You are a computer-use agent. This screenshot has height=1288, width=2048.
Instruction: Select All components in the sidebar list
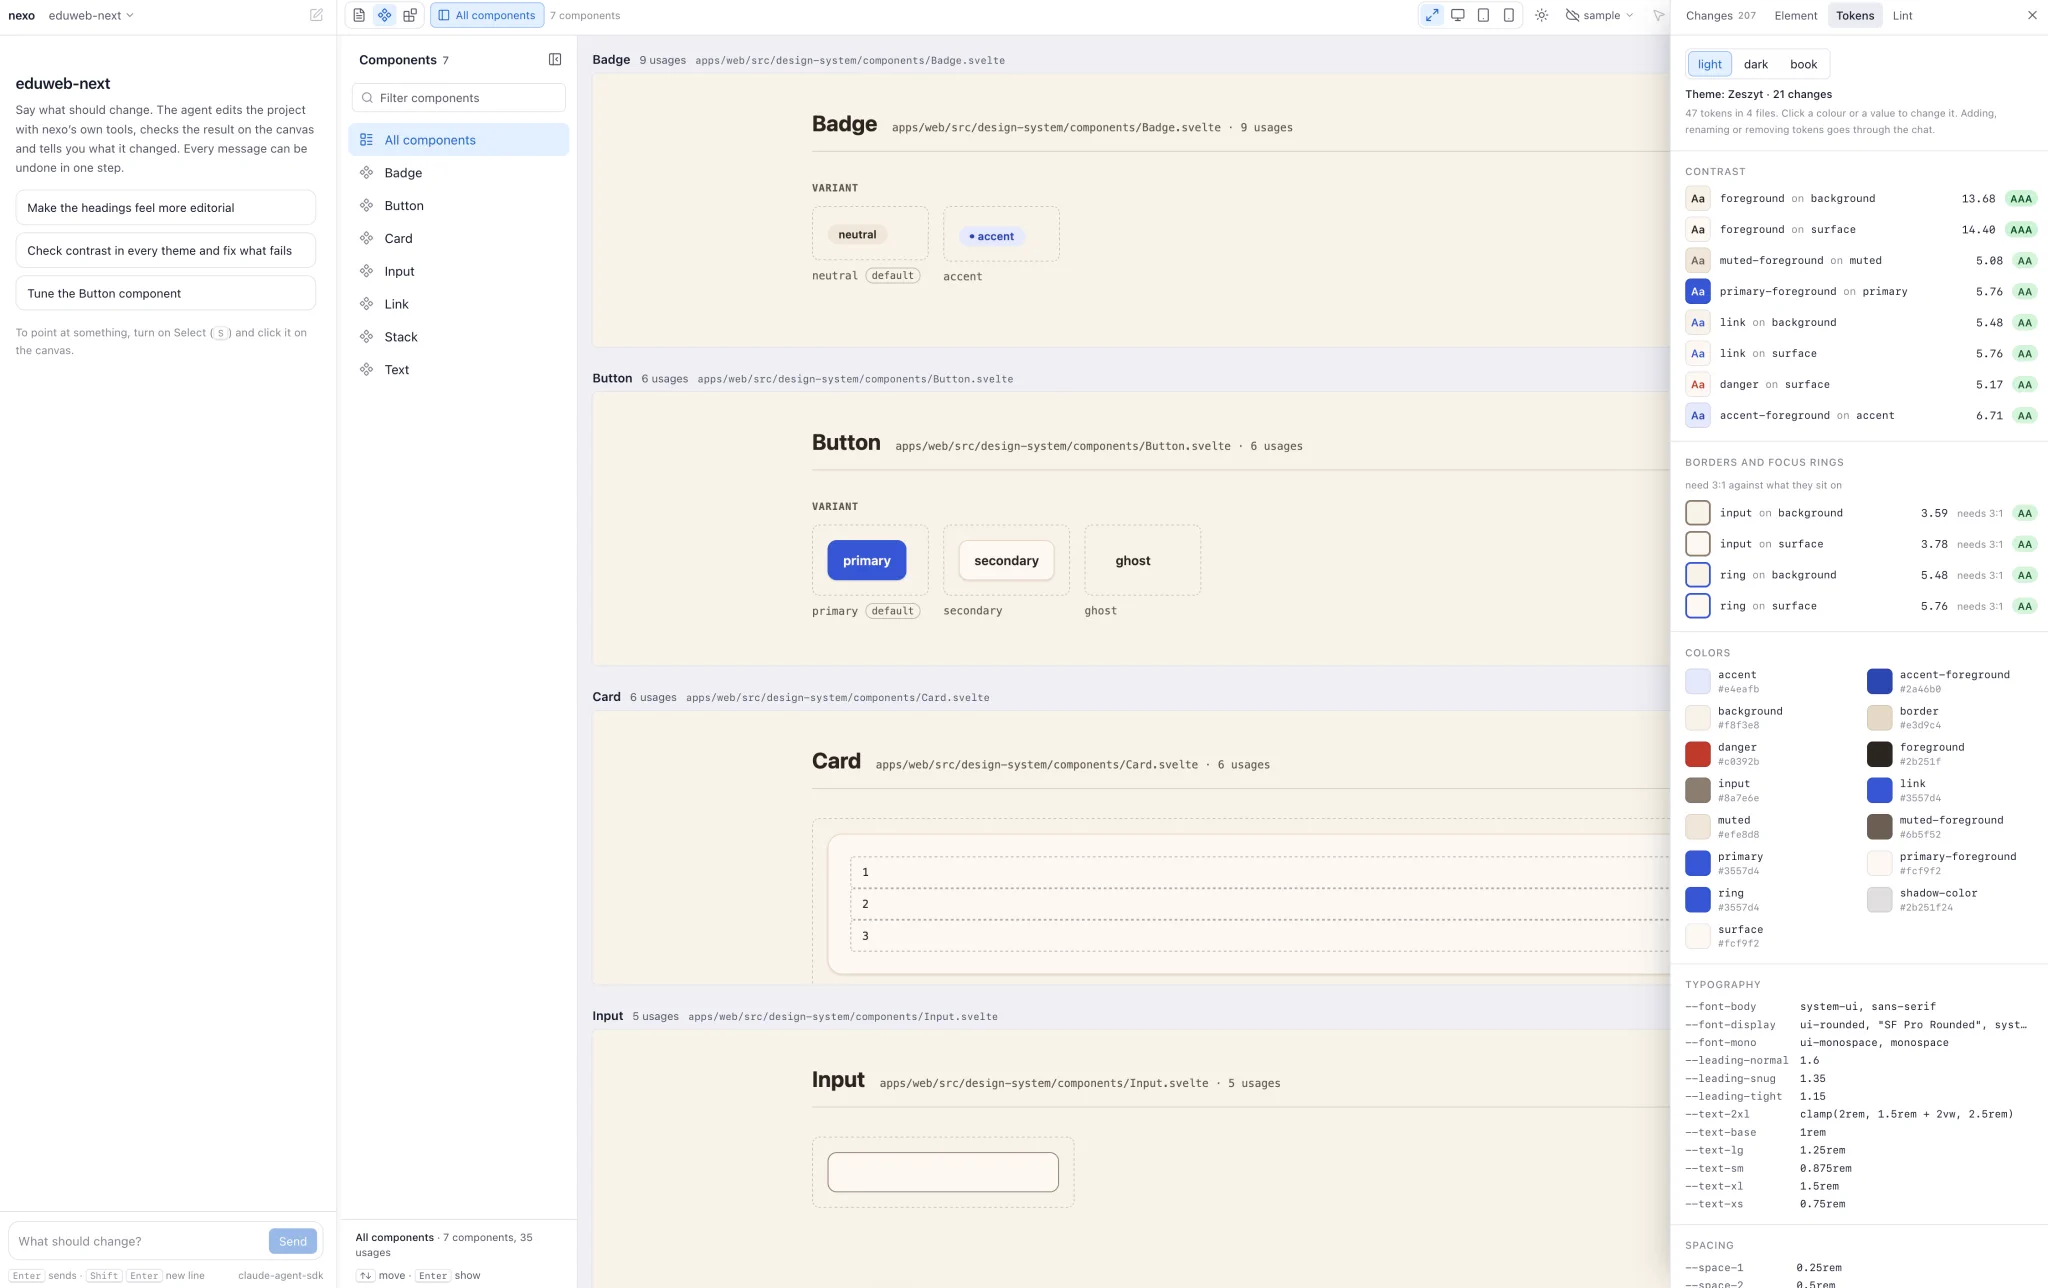[459, 140]
